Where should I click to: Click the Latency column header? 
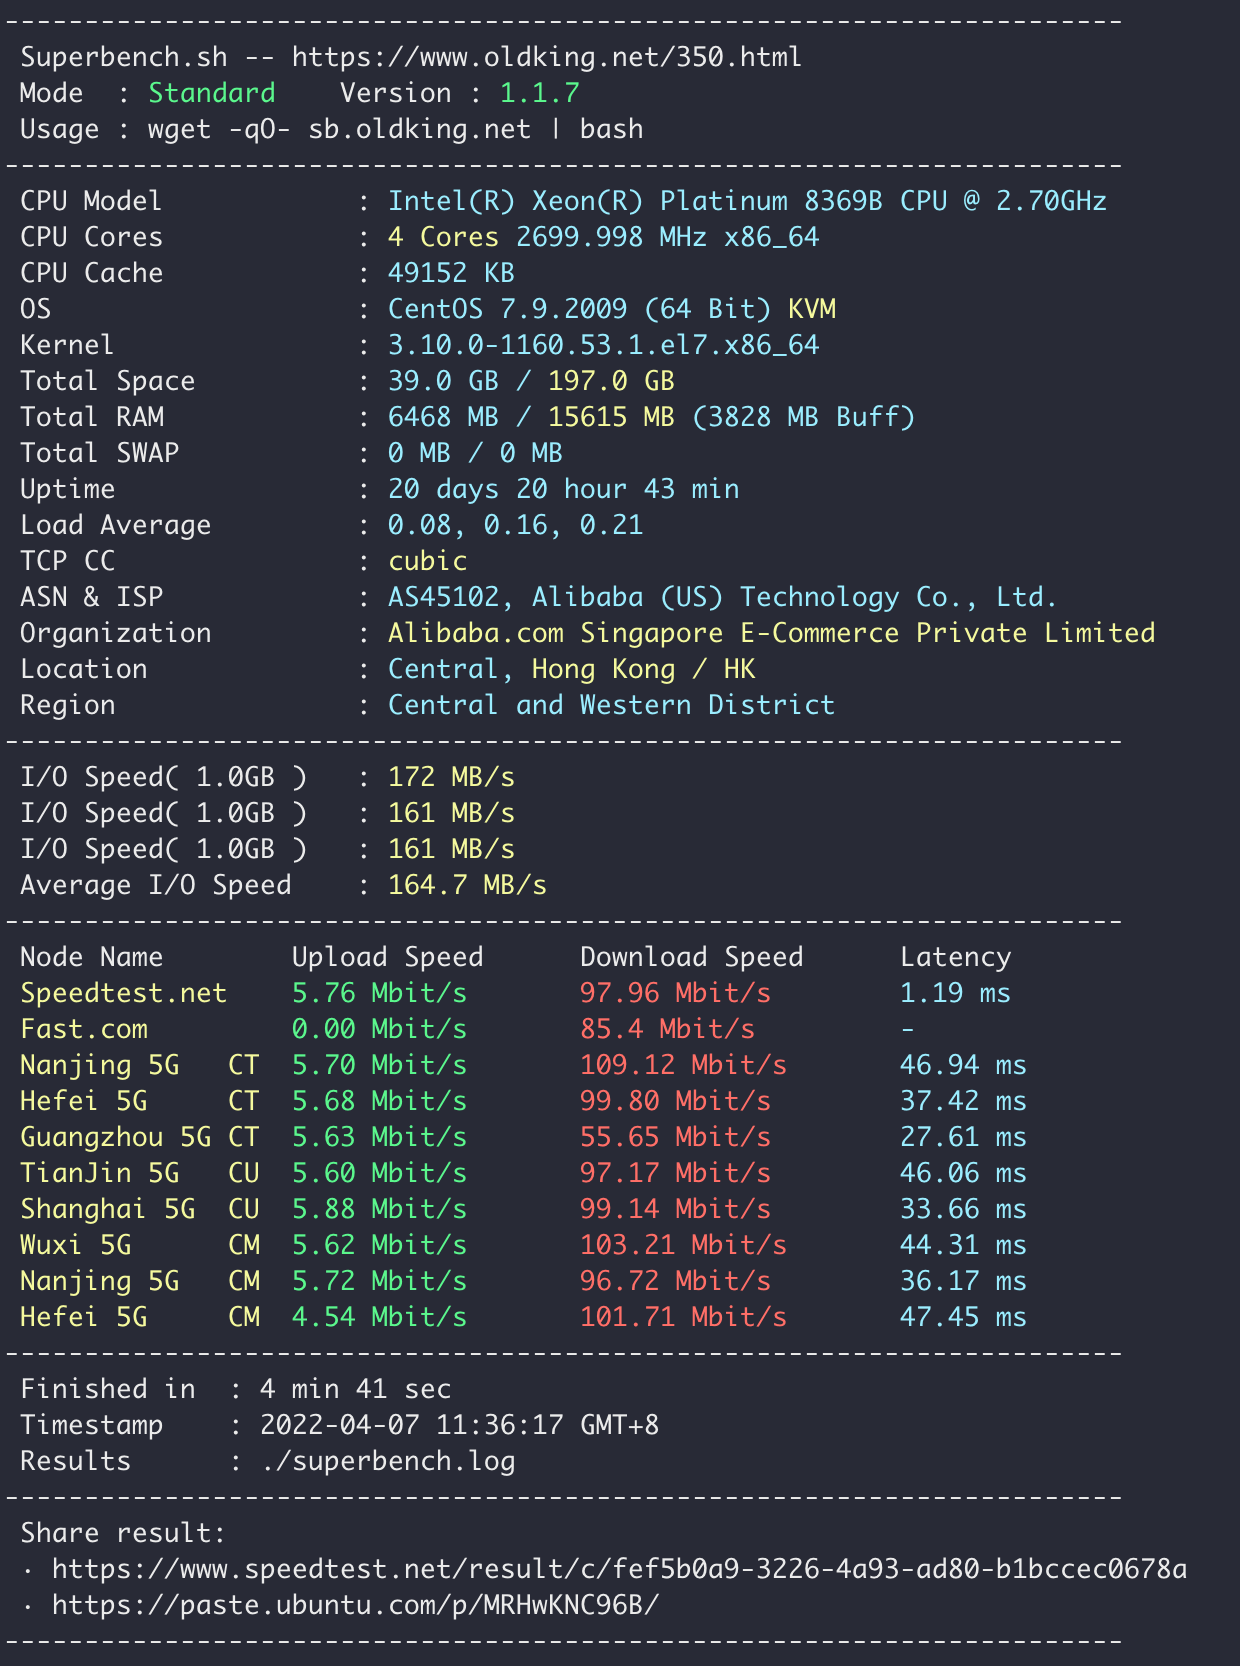click(x=955, y=957)
